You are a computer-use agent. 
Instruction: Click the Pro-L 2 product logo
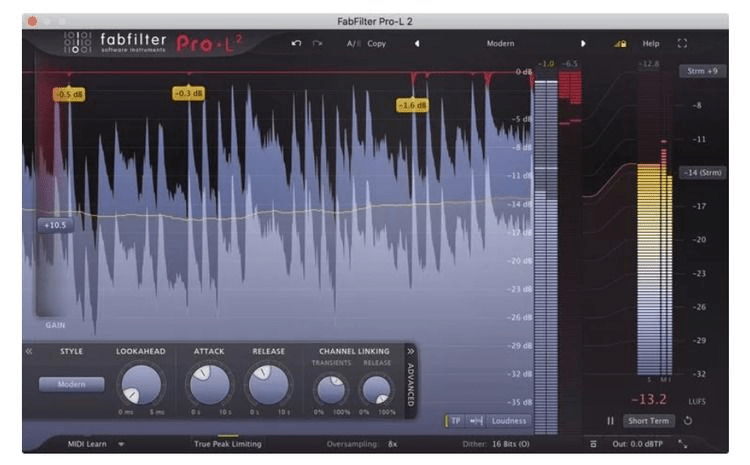click(x=210, y=44)
